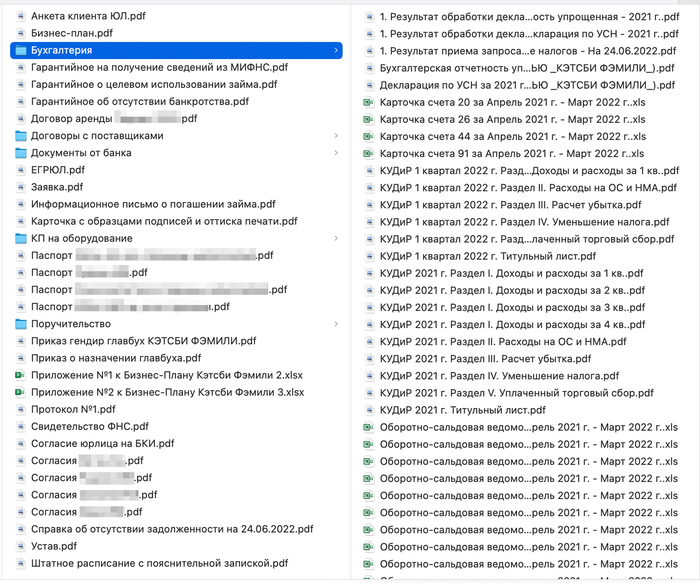Viewport: 700px width, 583px height.
Task: Select Протокол №1.pdf in the list
Action: point(73,409)
